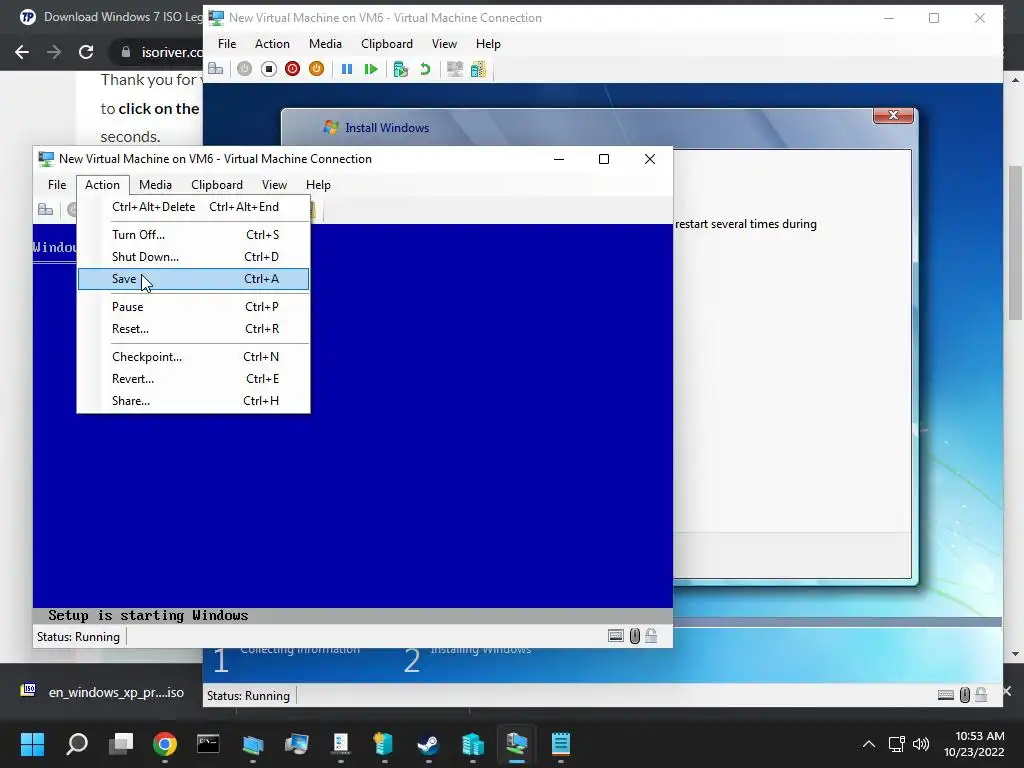Image resolution: width=1024 pixels, height=768 pixels.
Task: Open Help menu in front VM window
Action: (318, 185)
